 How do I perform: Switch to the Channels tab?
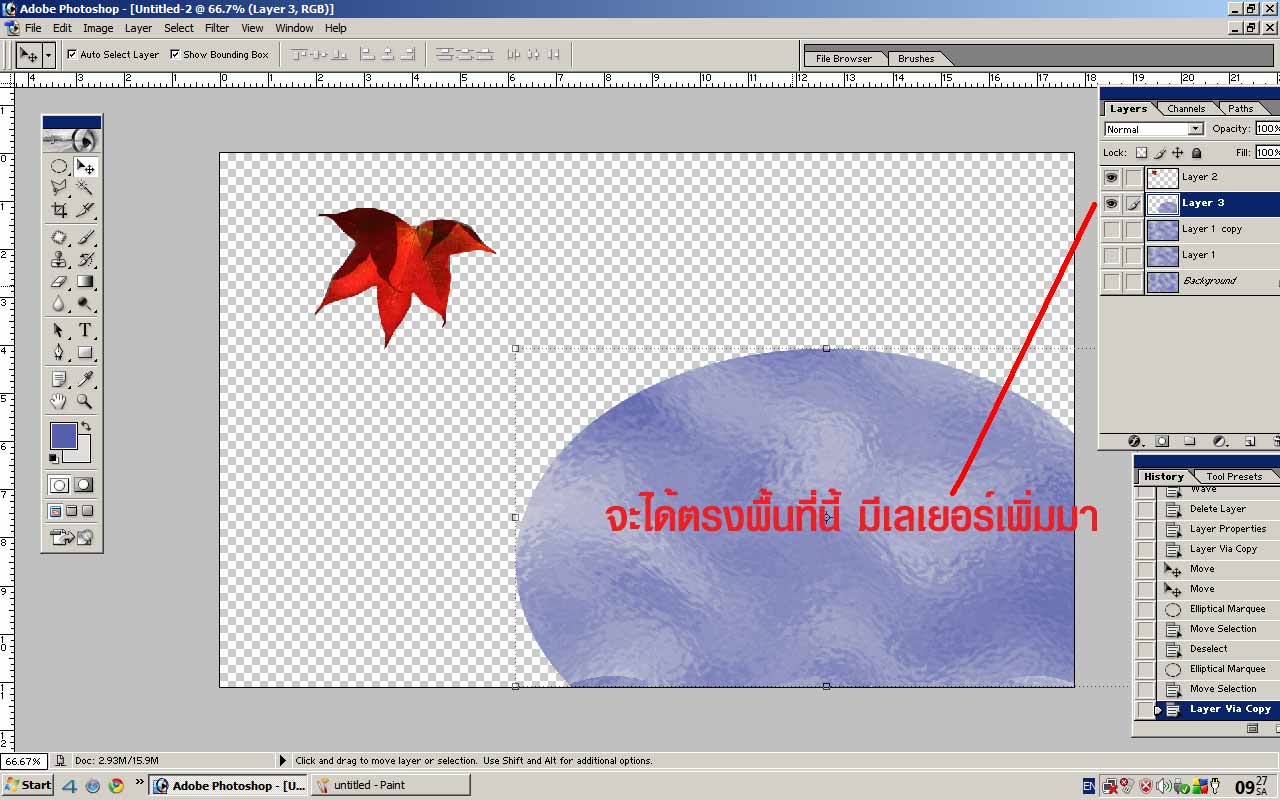(x=1186, y=109)
